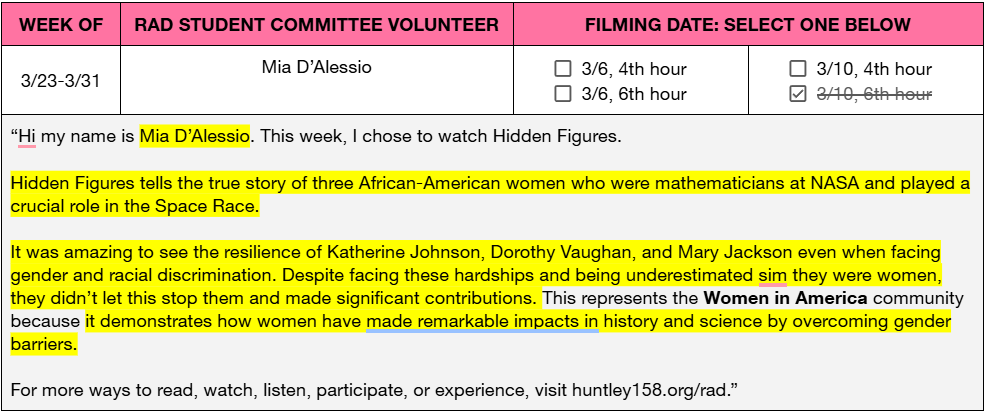Viewport: 985px width, 412px height.
Task: Tick the 3/10, 4th hour checkbox
Action: (x=798, y=70)
